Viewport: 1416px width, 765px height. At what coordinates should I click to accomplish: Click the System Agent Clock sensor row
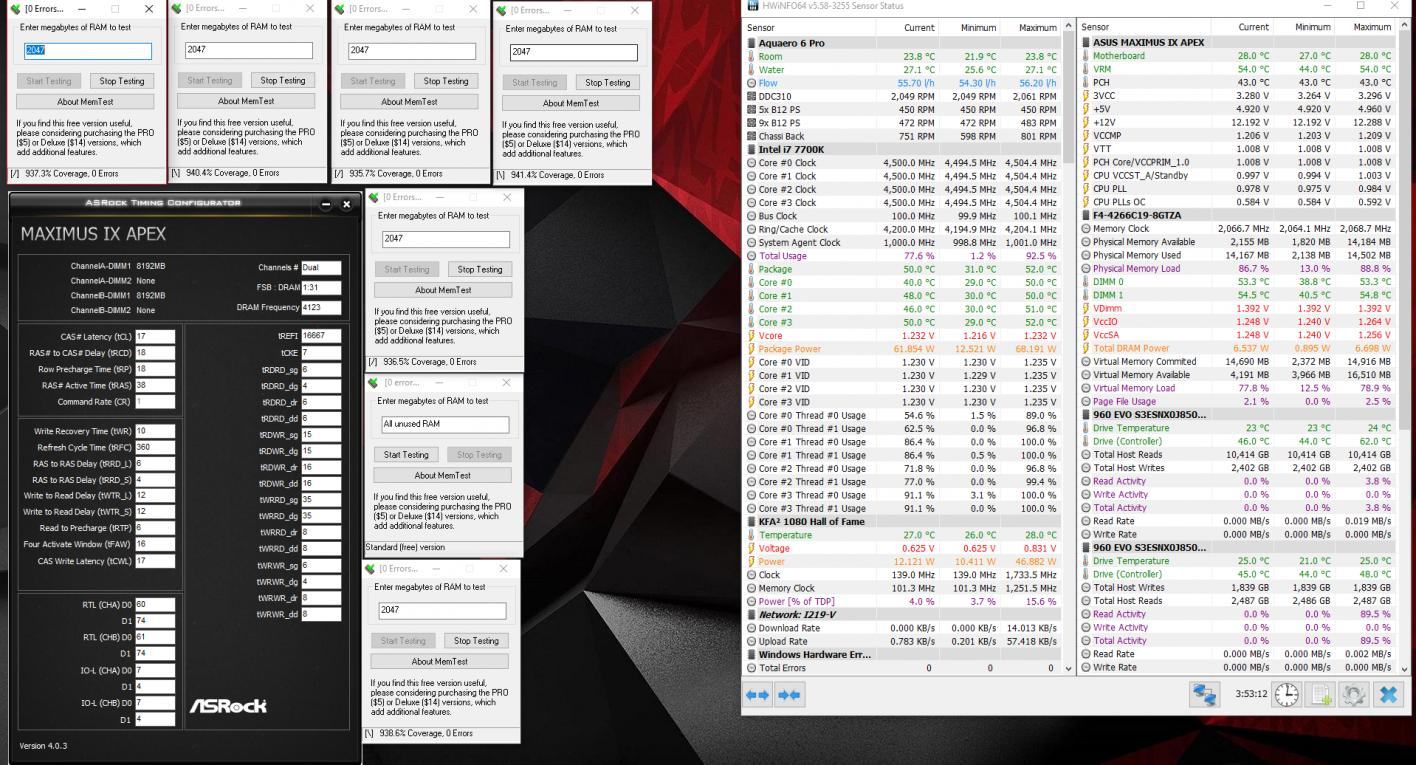pyautogui.click(x=903, y=242)
